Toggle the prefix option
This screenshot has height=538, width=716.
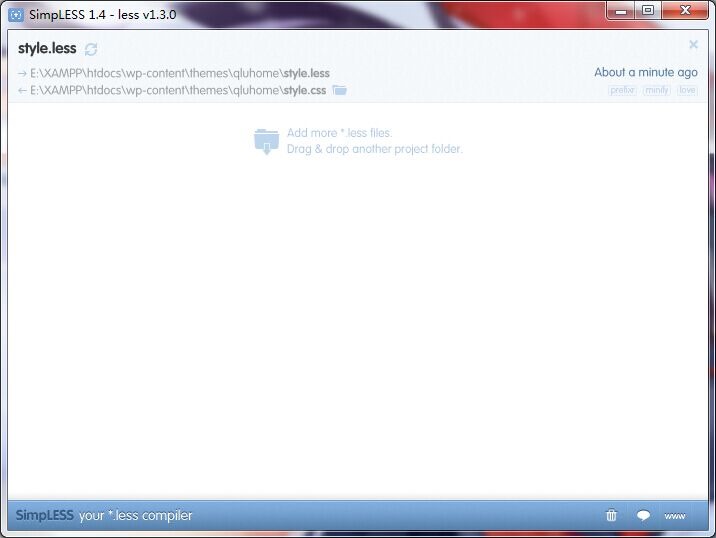(622, 90)
